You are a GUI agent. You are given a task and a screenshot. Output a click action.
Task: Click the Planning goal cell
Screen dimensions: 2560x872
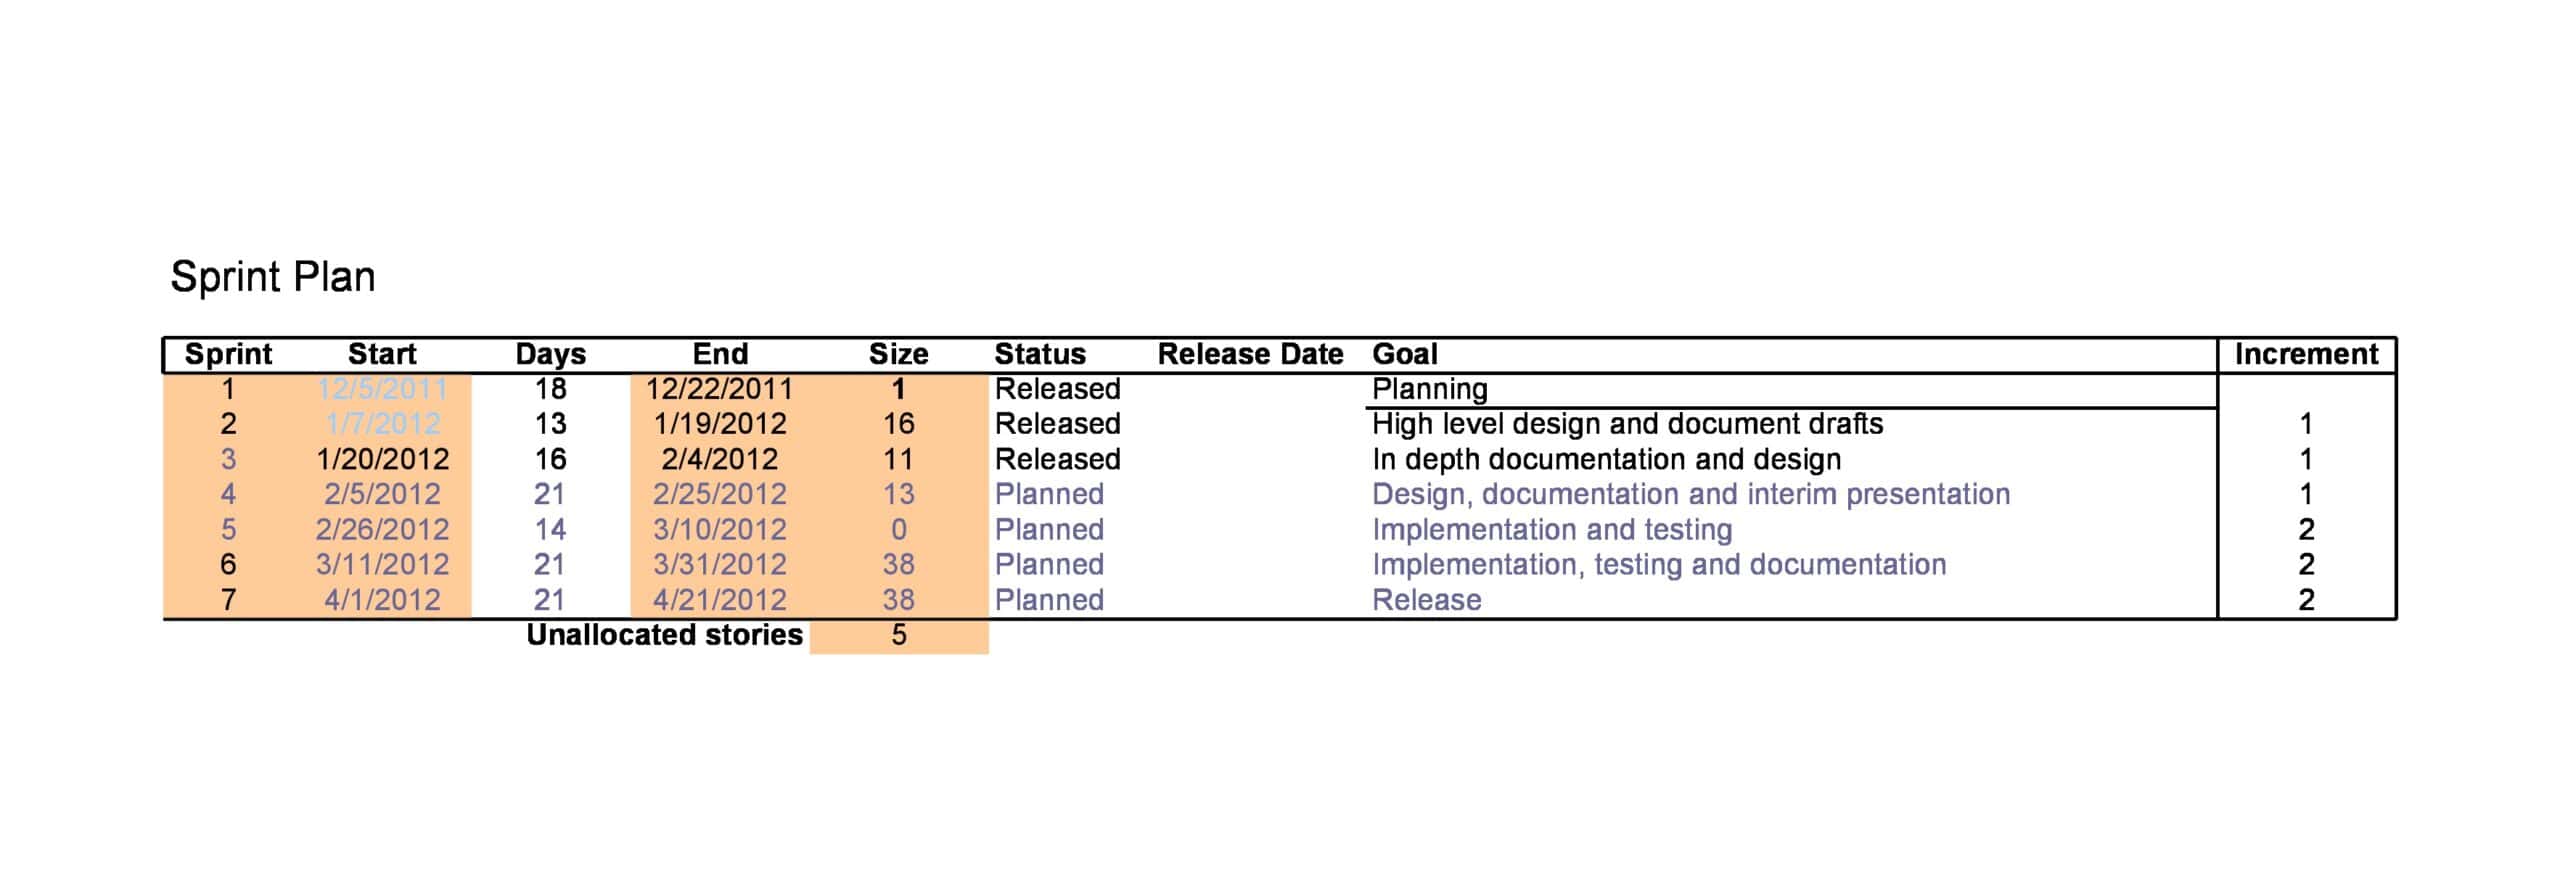pyautogui.click(x=1429, y=389)
